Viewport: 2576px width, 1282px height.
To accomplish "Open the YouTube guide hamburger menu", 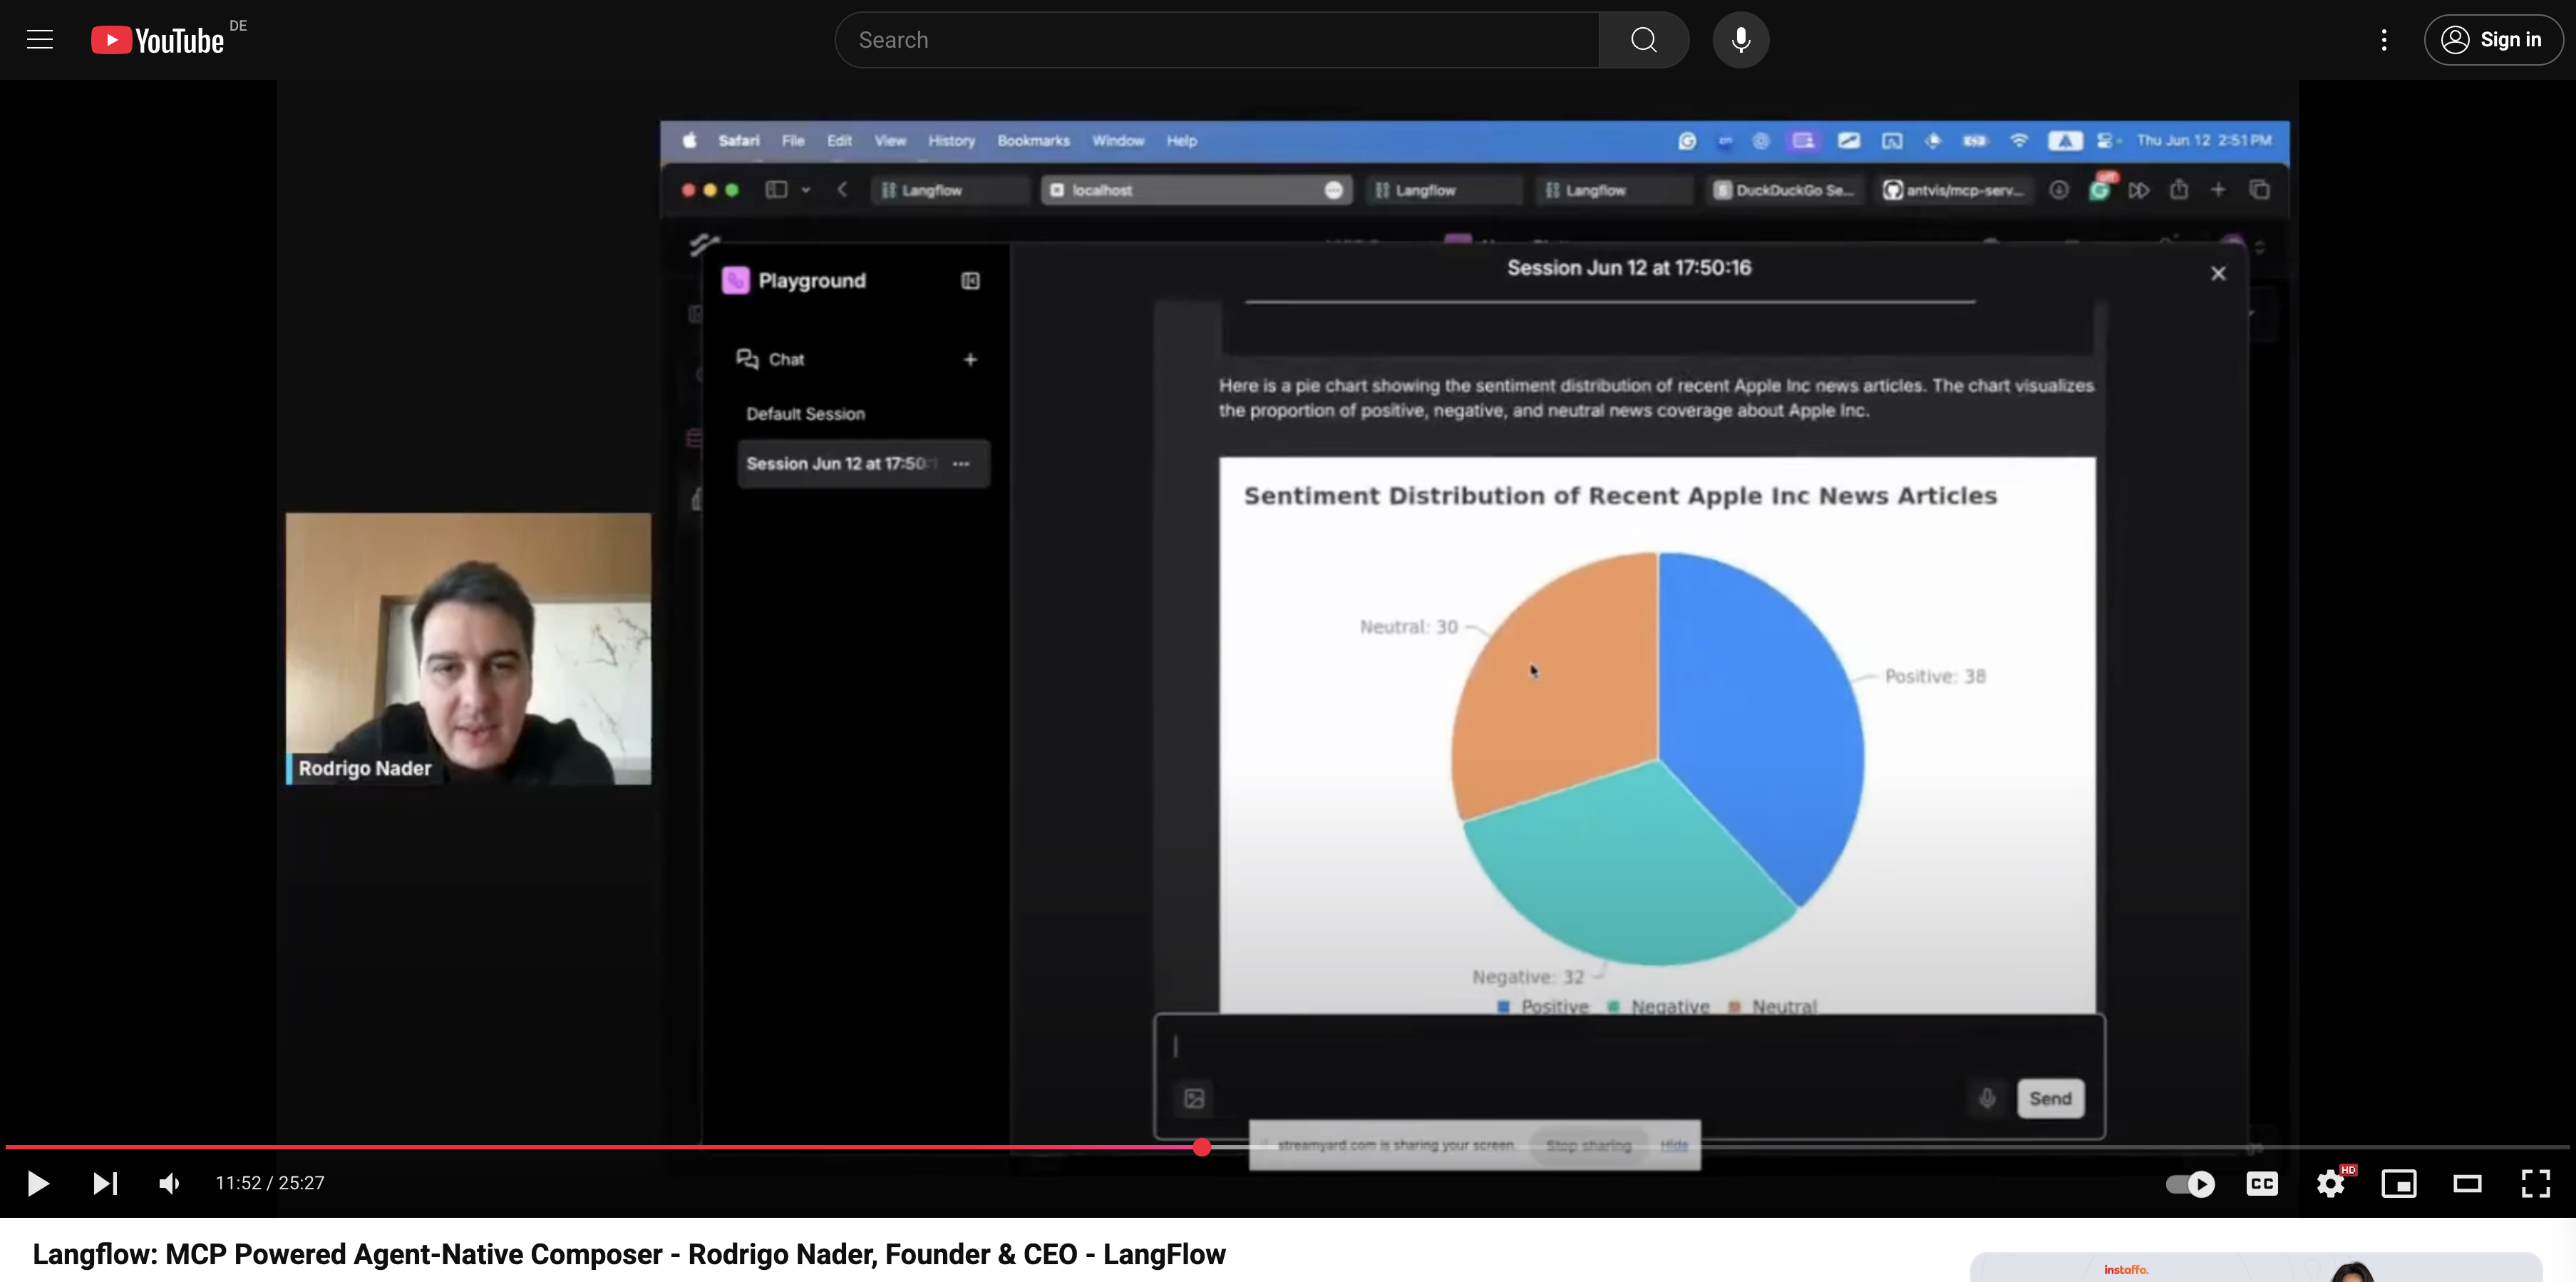I will 40,40.
